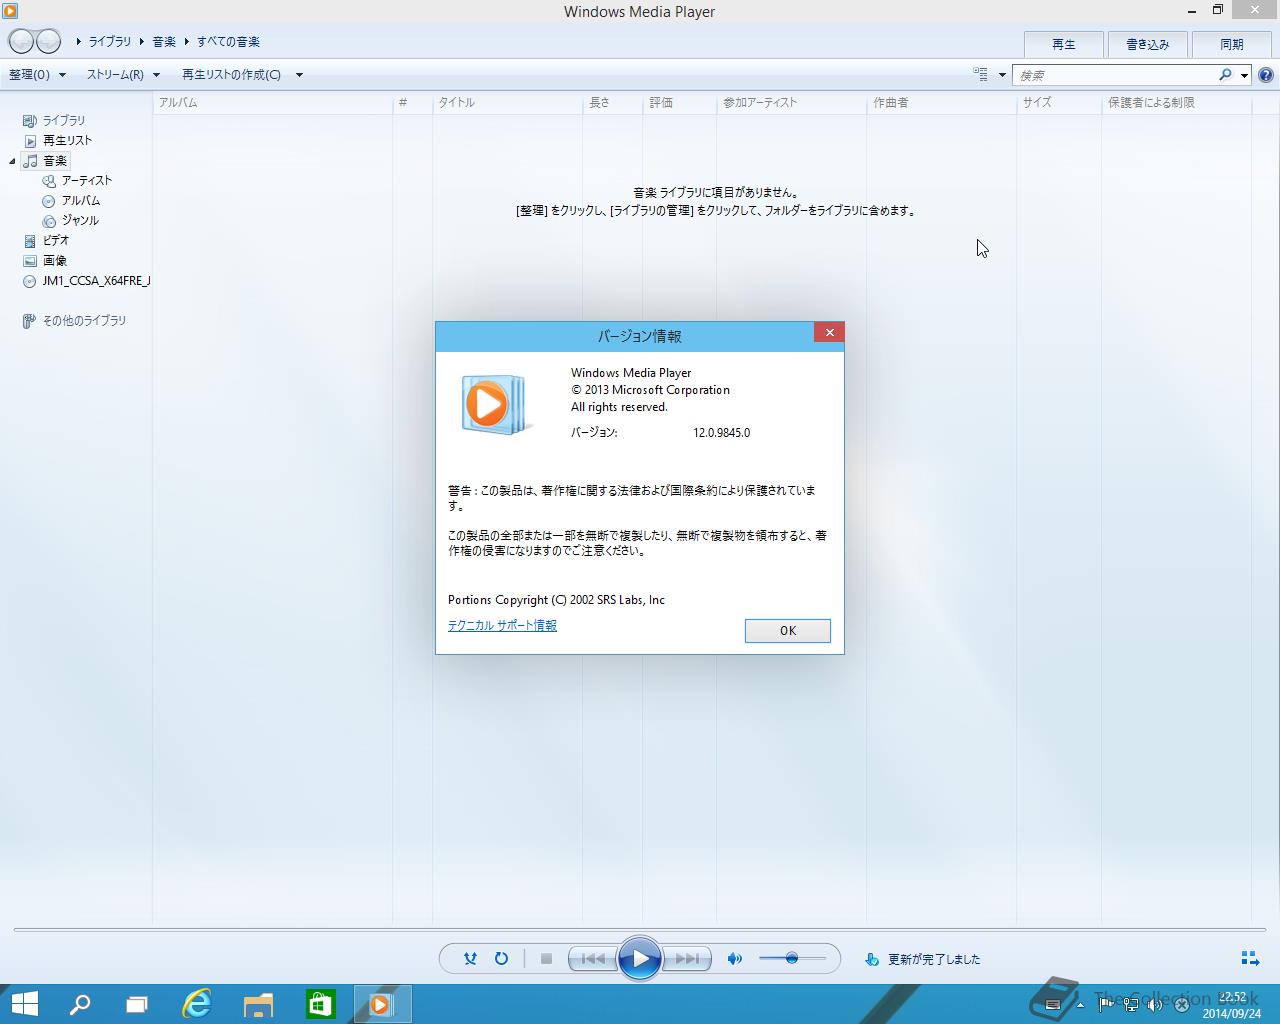1280x1024 pixels.
Task: Sort by the 参加アーティスト column header
Action: (x=791, y=102)
